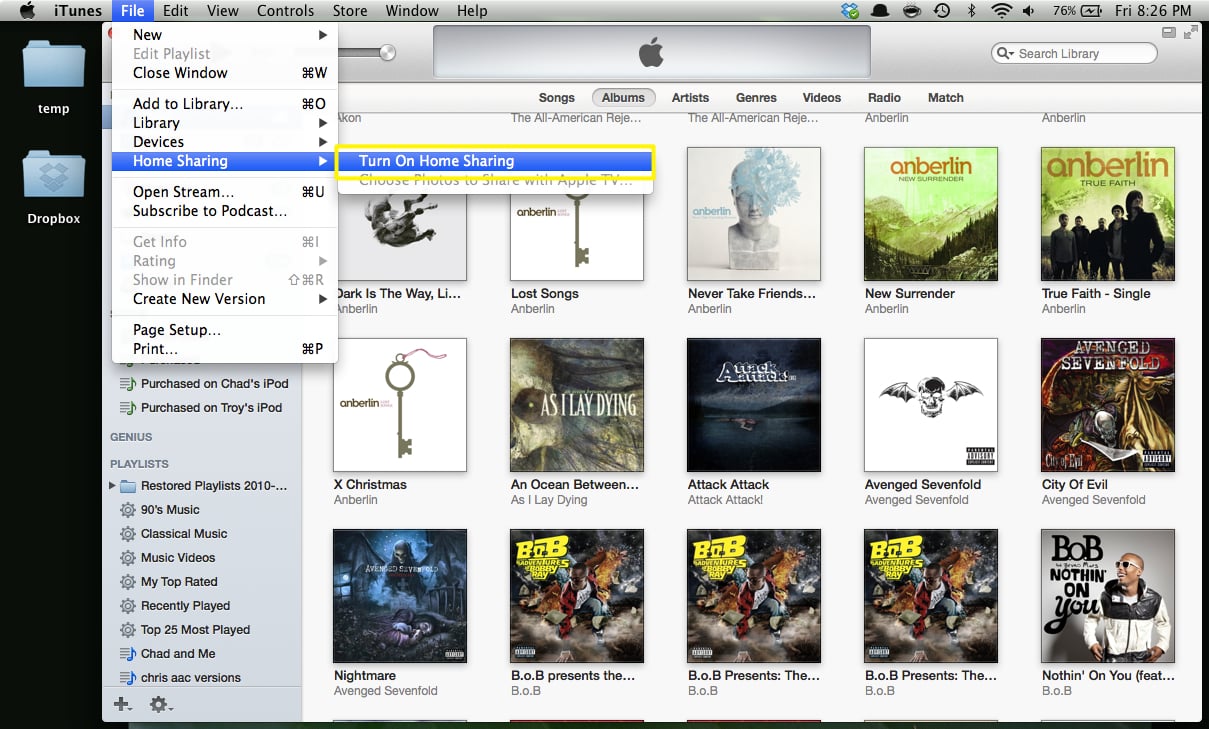1209x729 pixels.
Task: Click the Dropbox menu bar icon
Action: pos(851,11)
